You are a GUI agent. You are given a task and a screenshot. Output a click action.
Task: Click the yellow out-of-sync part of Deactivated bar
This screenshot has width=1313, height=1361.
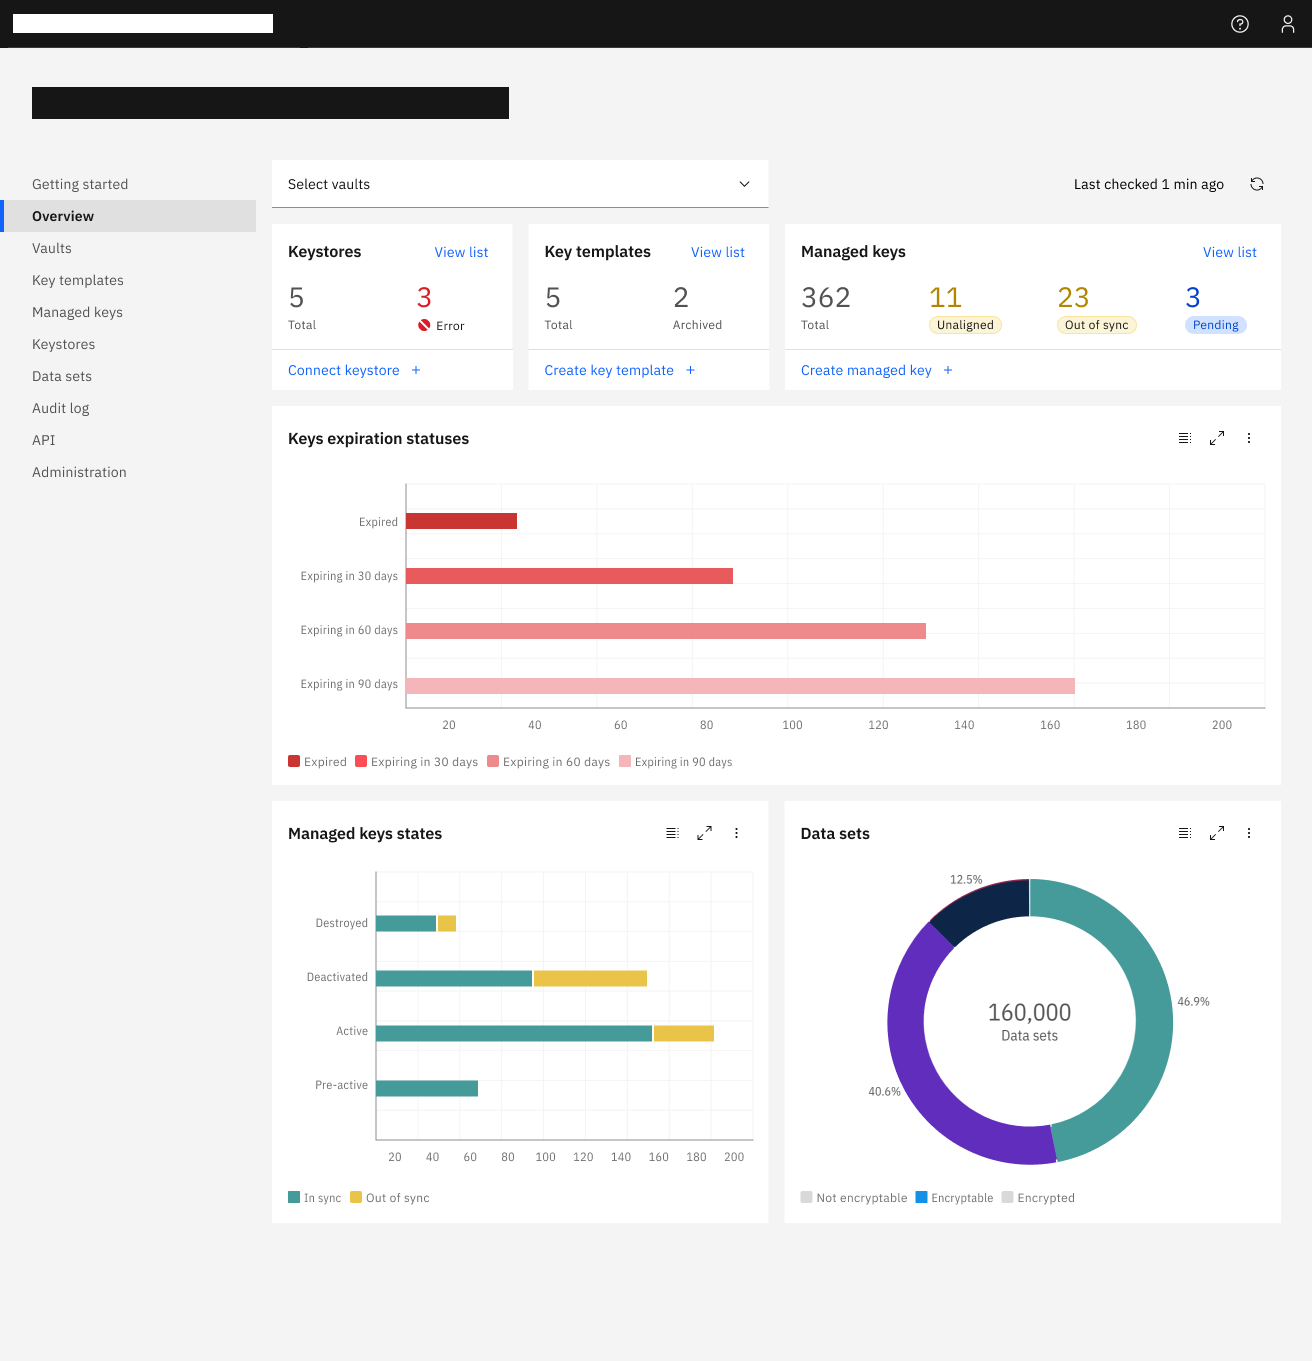[590, 978]
